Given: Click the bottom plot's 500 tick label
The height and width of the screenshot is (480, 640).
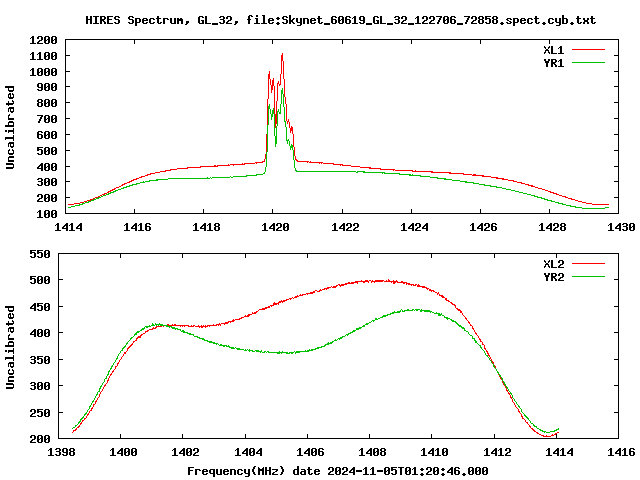Looking at the screenshot, I should 40,280.
